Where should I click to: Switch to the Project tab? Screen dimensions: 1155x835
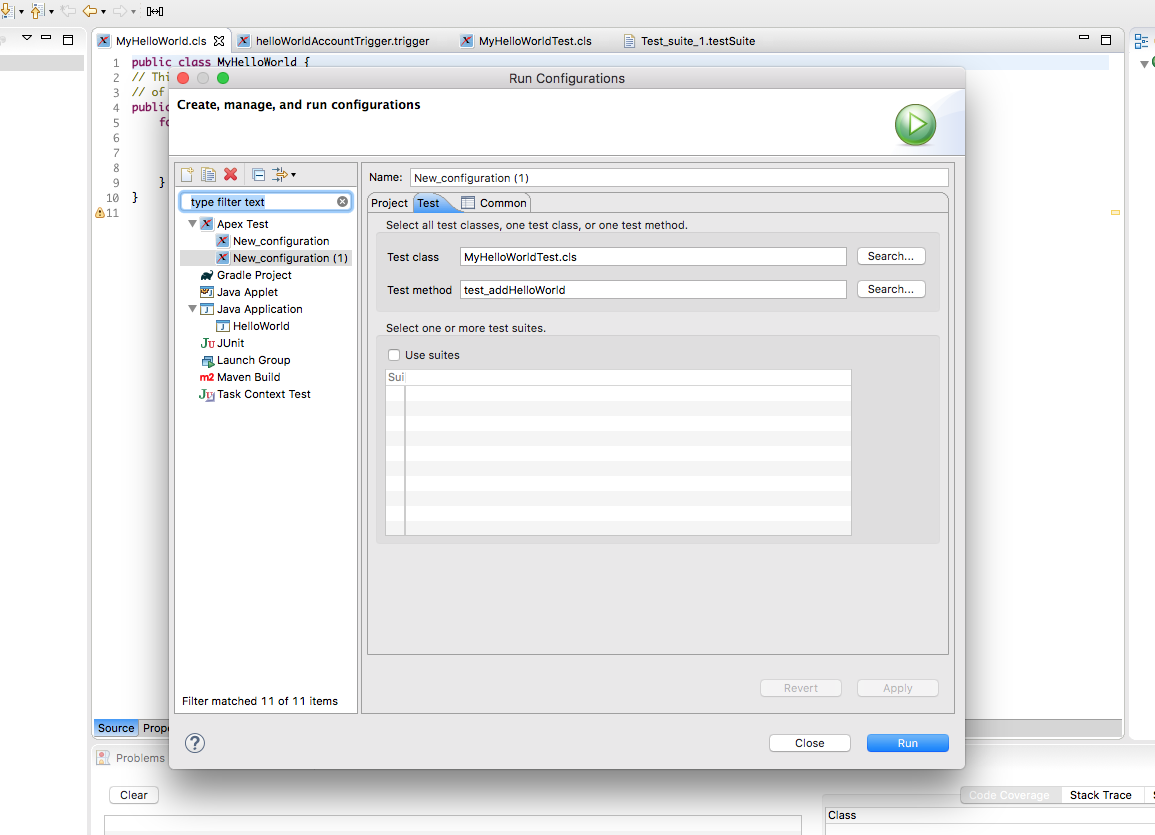coord(389,203)
